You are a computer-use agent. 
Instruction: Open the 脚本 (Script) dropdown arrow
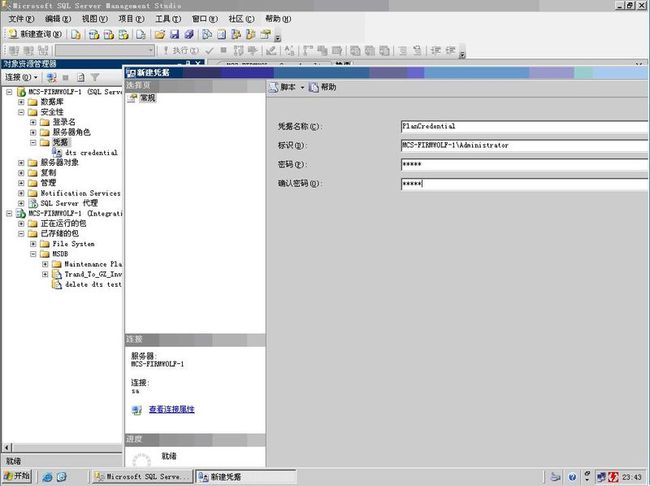302,87
